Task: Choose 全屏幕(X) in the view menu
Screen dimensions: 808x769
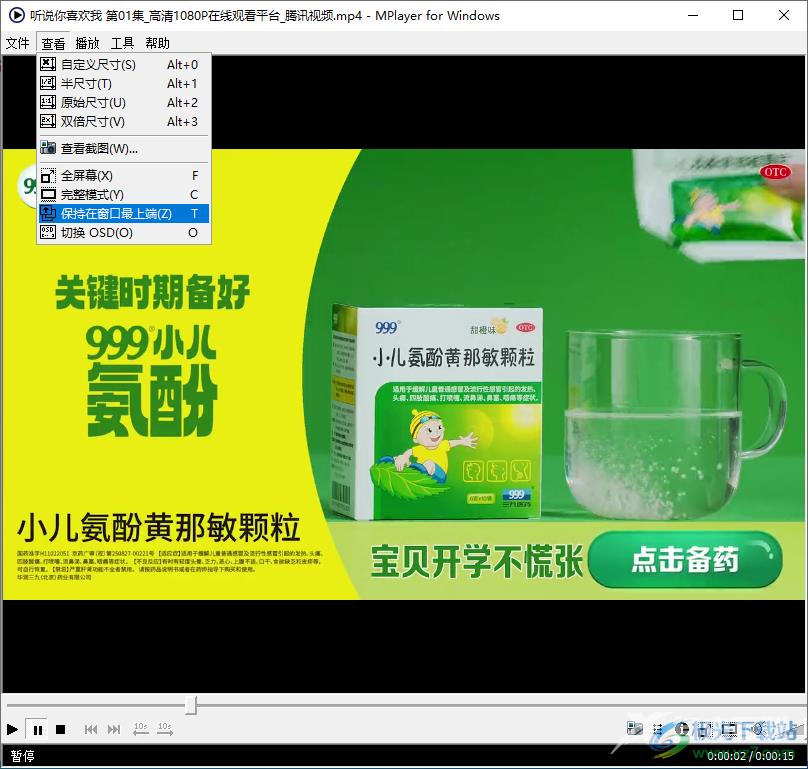Action: click(x=124, y=176)
